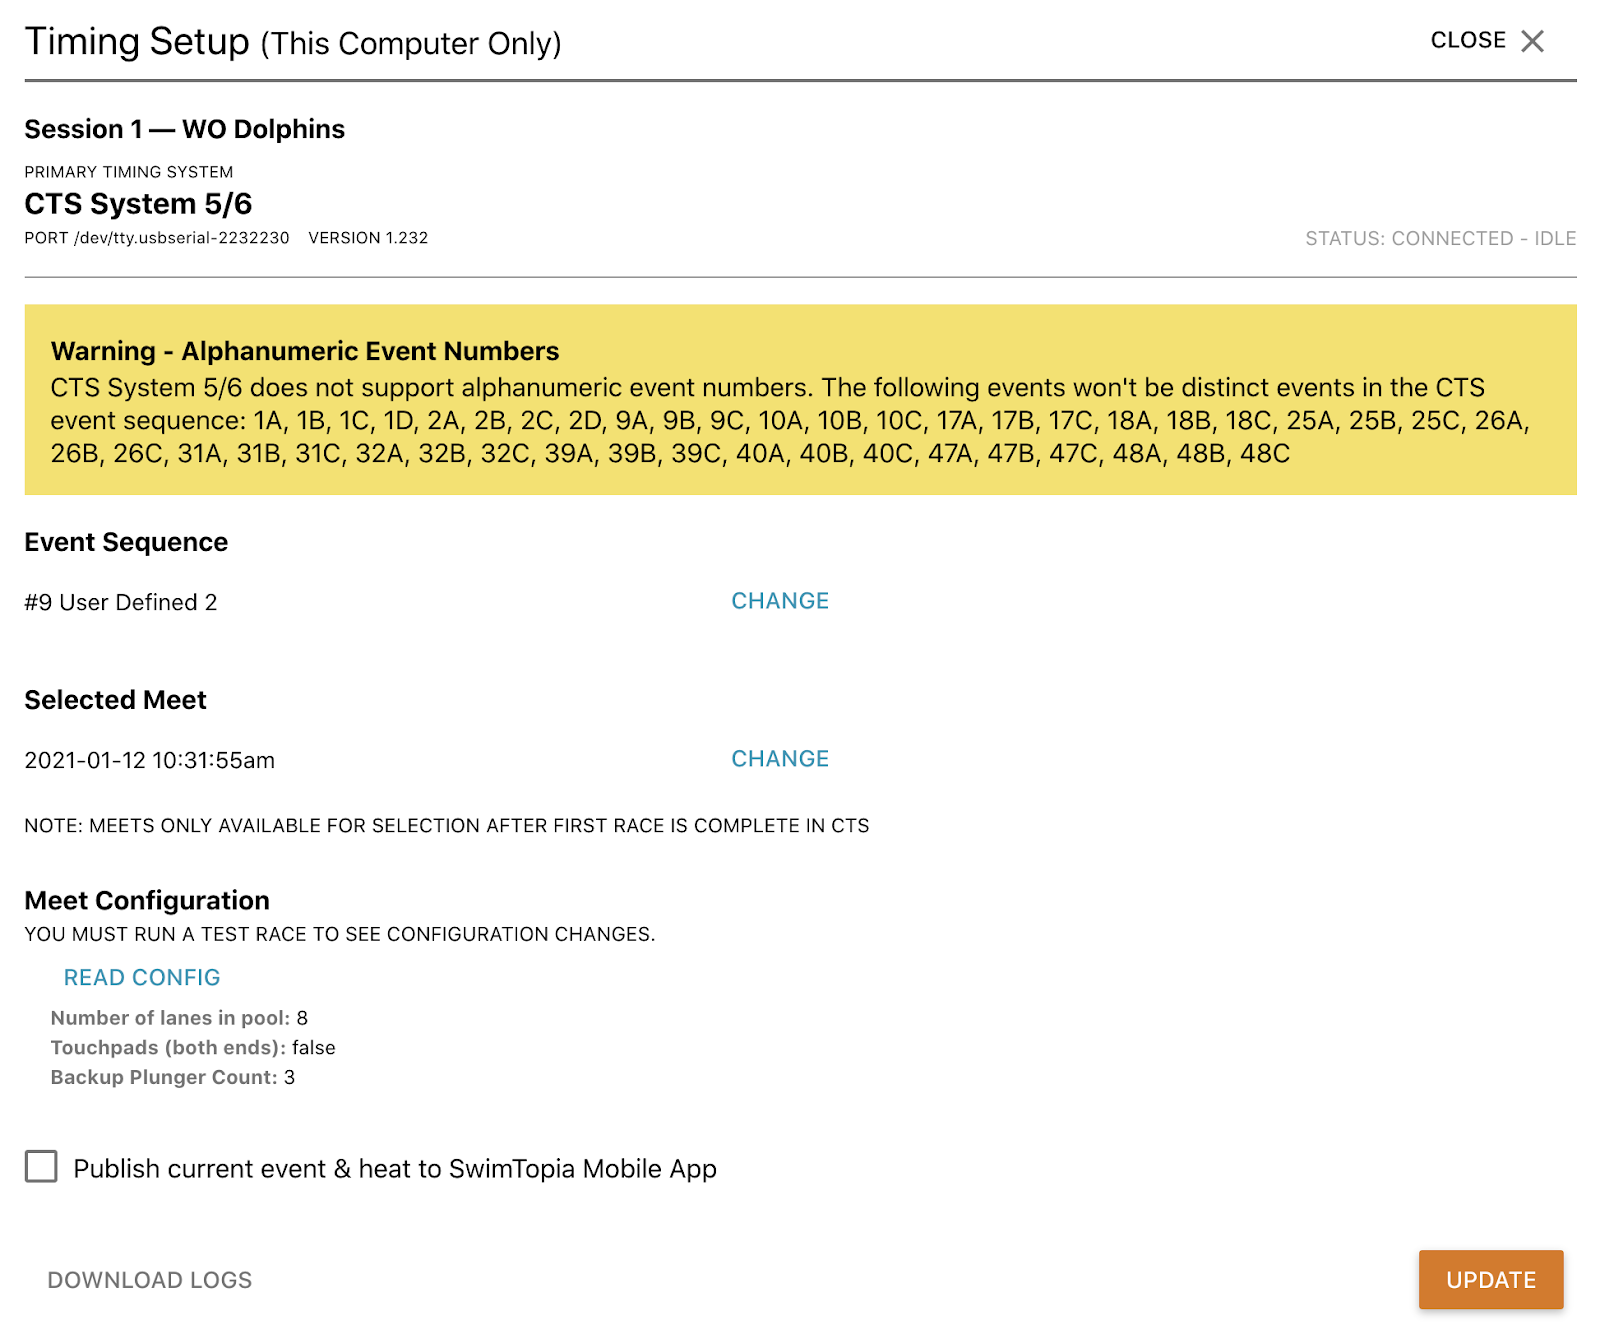Screen dimensions: 1600x1334
Task: Click the '#9 User Defined 2' sequence value
Action: pyautogui.click(x=121, y=603)
